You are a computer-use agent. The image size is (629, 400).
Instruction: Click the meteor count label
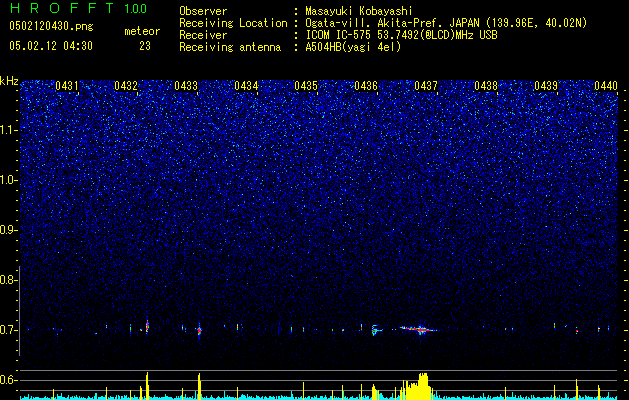click(142, 31)
